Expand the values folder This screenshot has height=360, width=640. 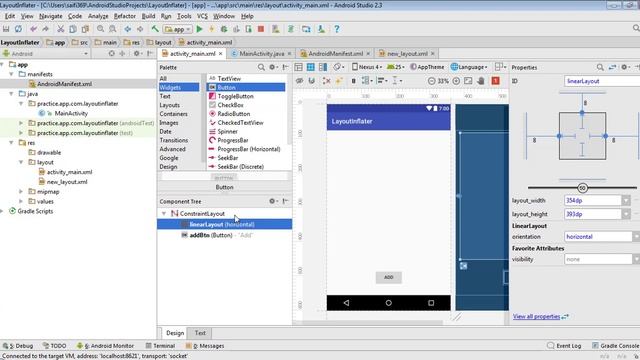(x=21, y=201)
